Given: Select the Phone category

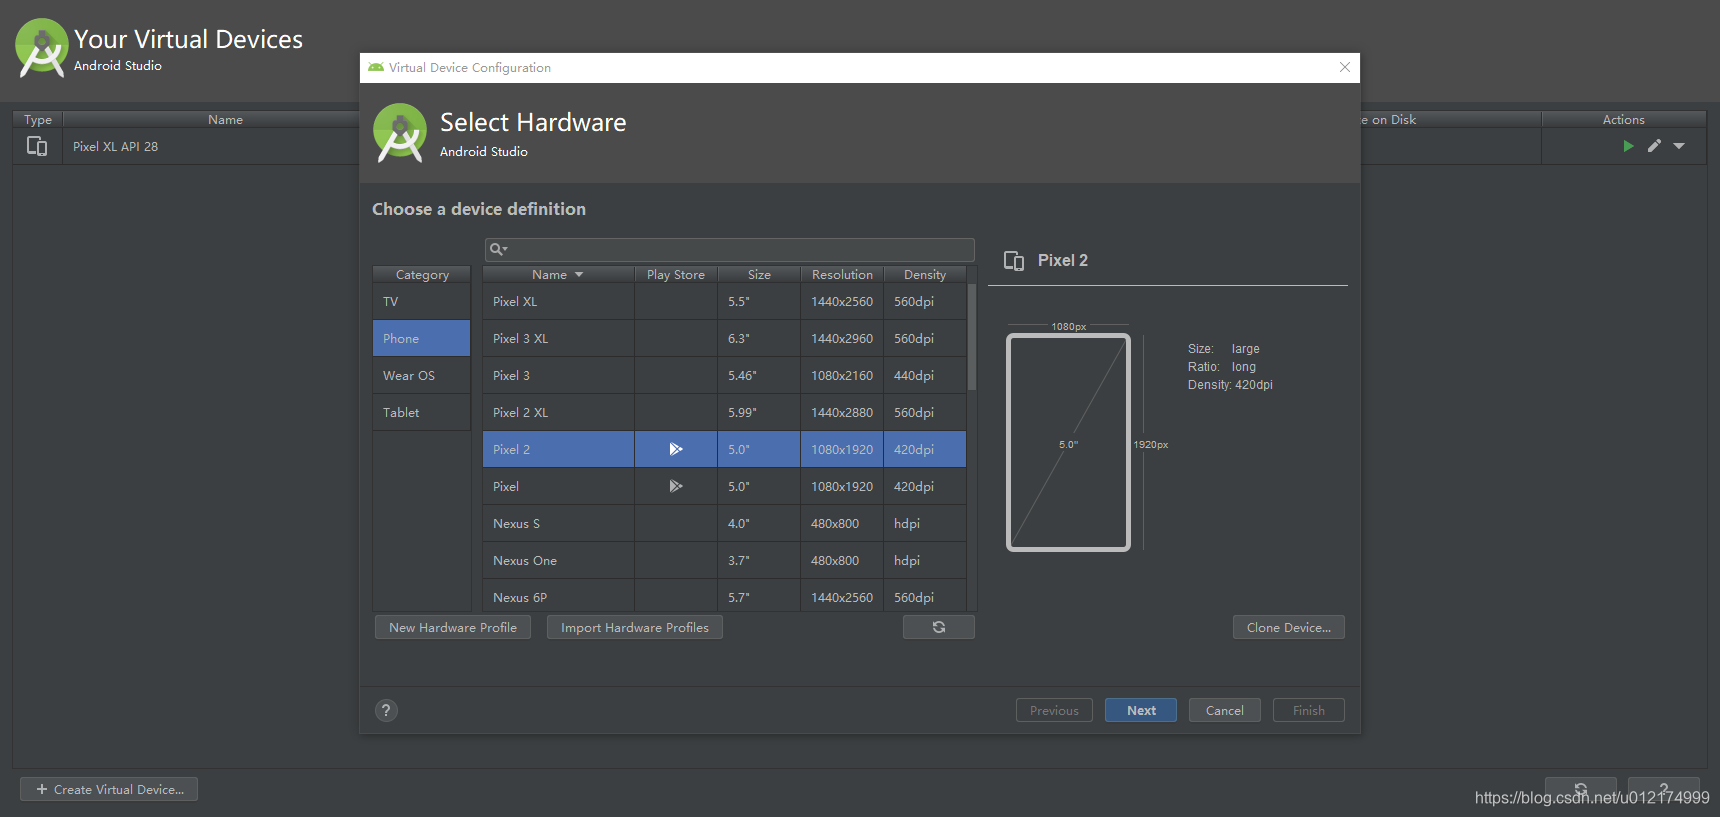Looking at the screenshot, I should (421, 338).
